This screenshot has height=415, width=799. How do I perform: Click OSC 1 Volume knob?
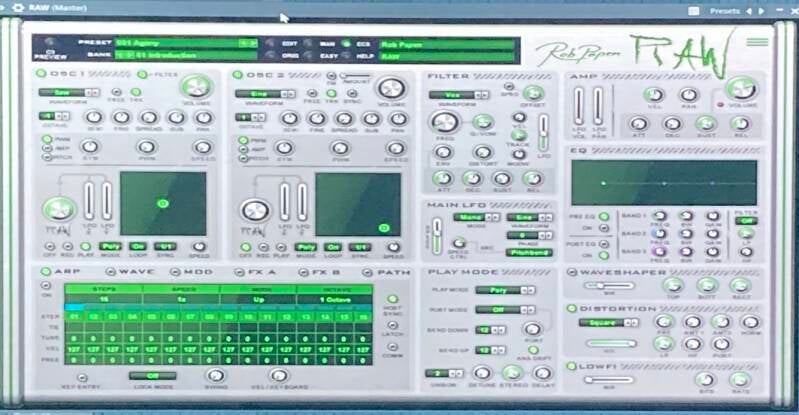point(196,87)
